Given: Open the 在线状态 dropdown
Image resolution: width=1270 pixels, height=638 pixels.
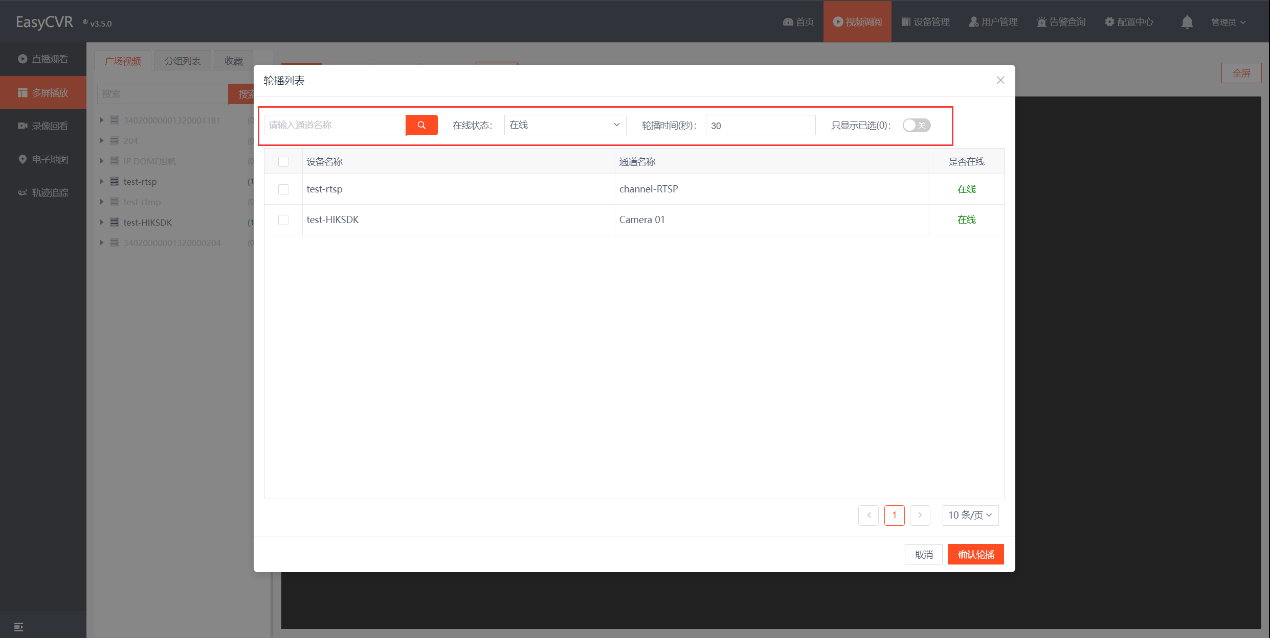Looking at the screenshot, I should pyautogui.click(x=564, y=125).
